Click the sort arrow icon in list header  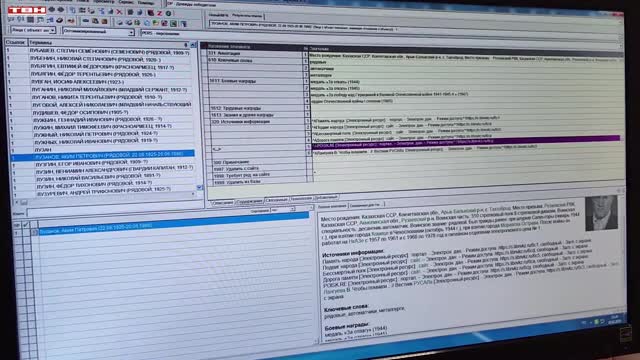[x=186, y=44]
